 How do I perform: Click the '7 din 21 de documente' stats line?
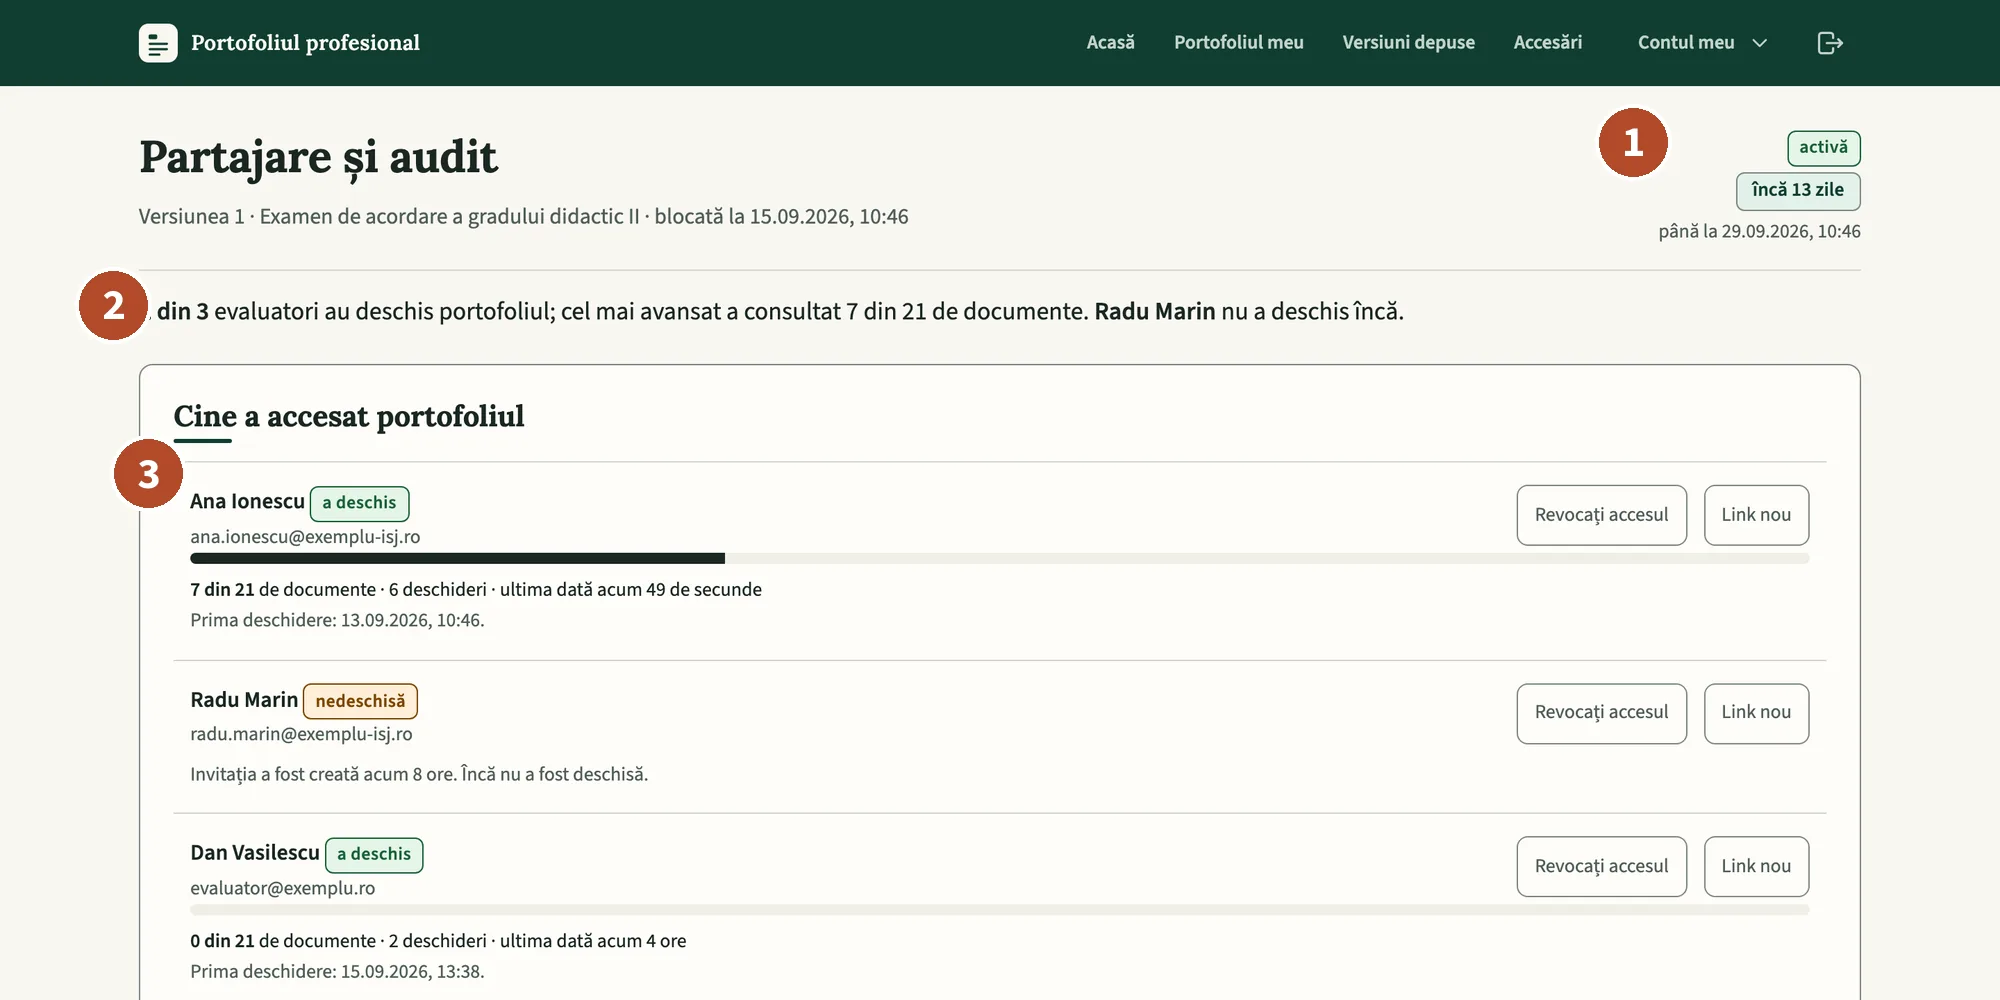click(476, 590)
